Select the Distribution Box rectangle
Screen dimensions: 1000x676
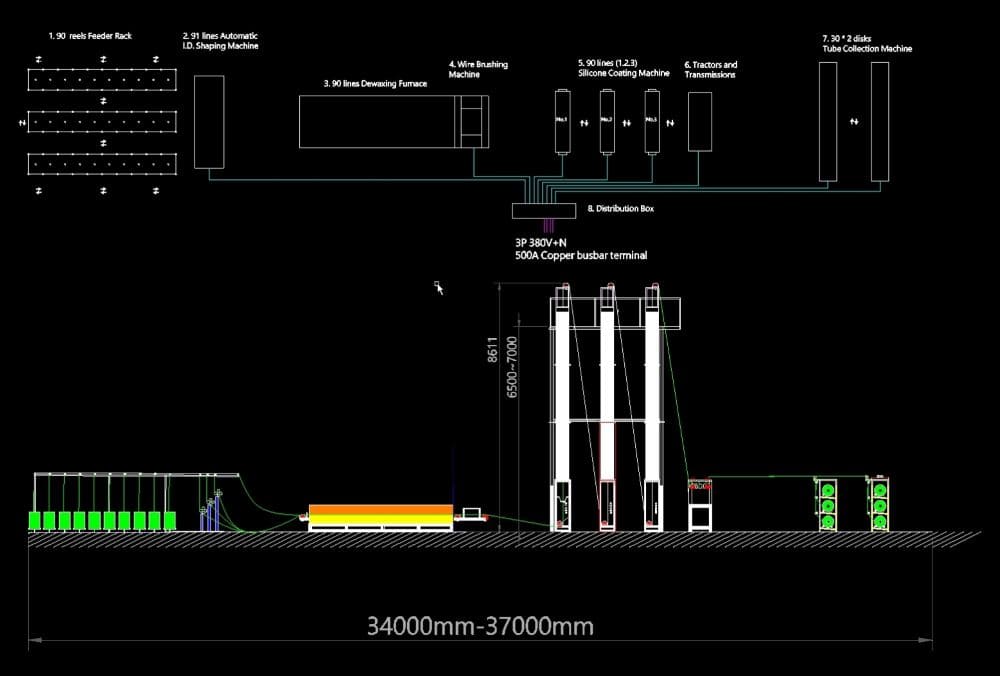pos(543,211)
